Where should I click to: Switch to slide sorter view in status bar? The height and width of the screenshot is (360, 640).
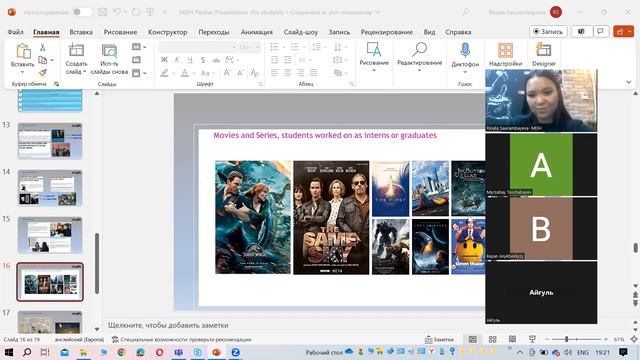point(493,339)
